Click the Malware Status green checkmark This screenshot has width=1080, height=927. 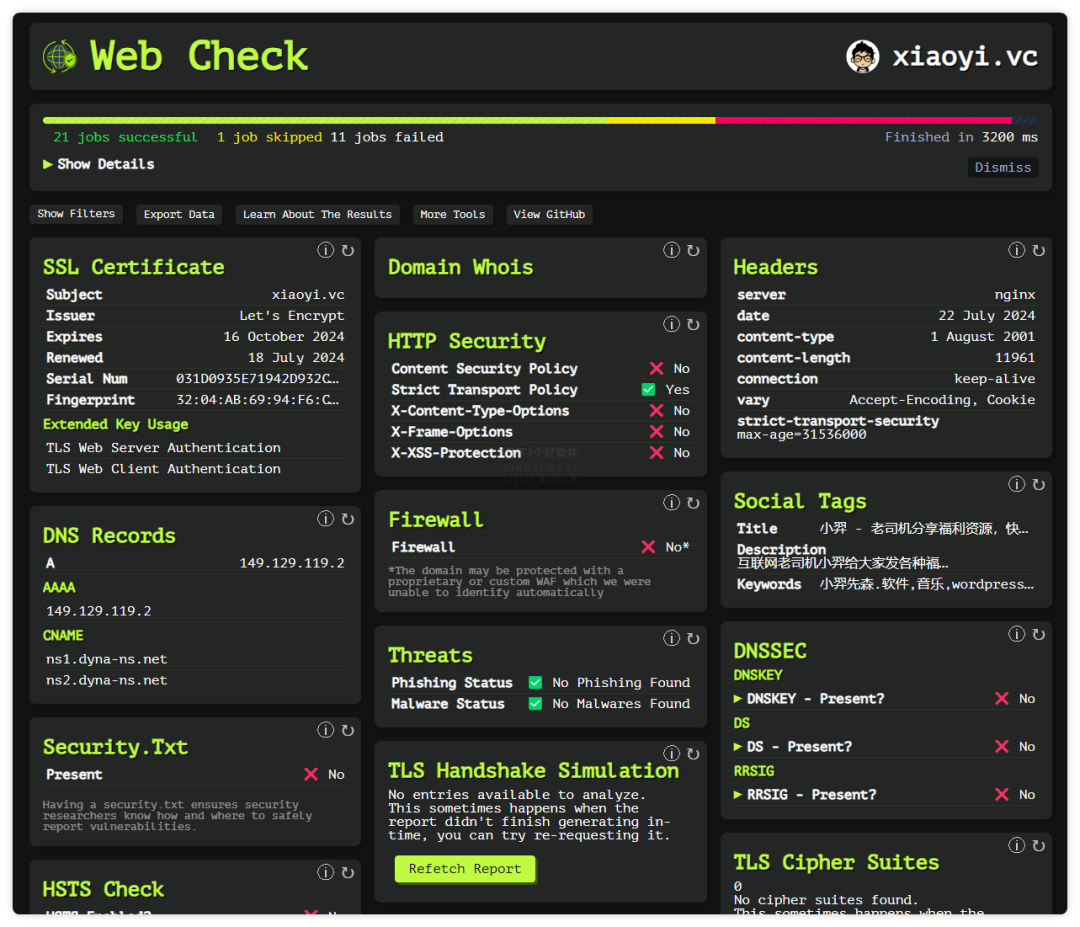tap(535, 704)
